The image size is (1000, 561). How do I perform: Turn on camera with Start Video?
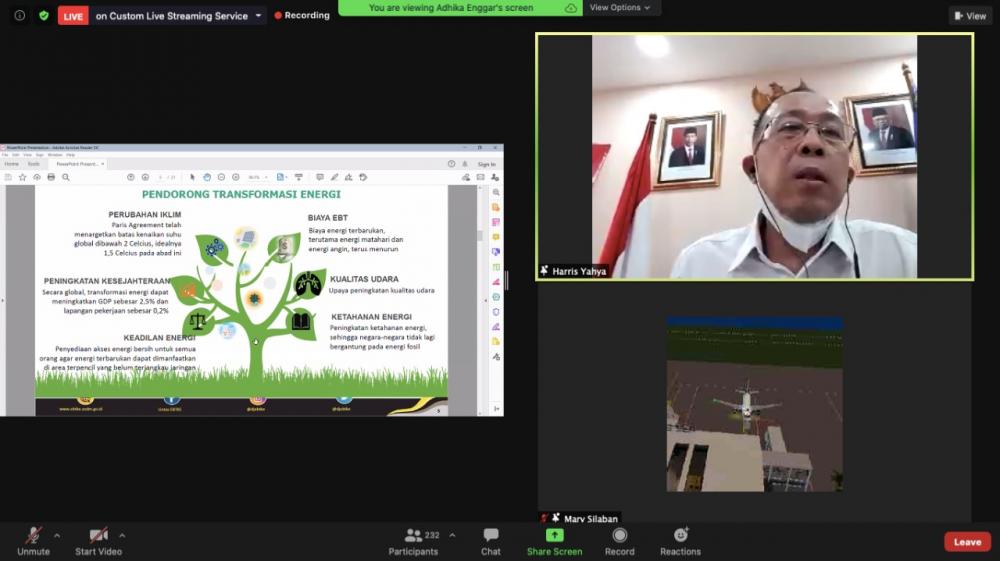pos(98,535)
